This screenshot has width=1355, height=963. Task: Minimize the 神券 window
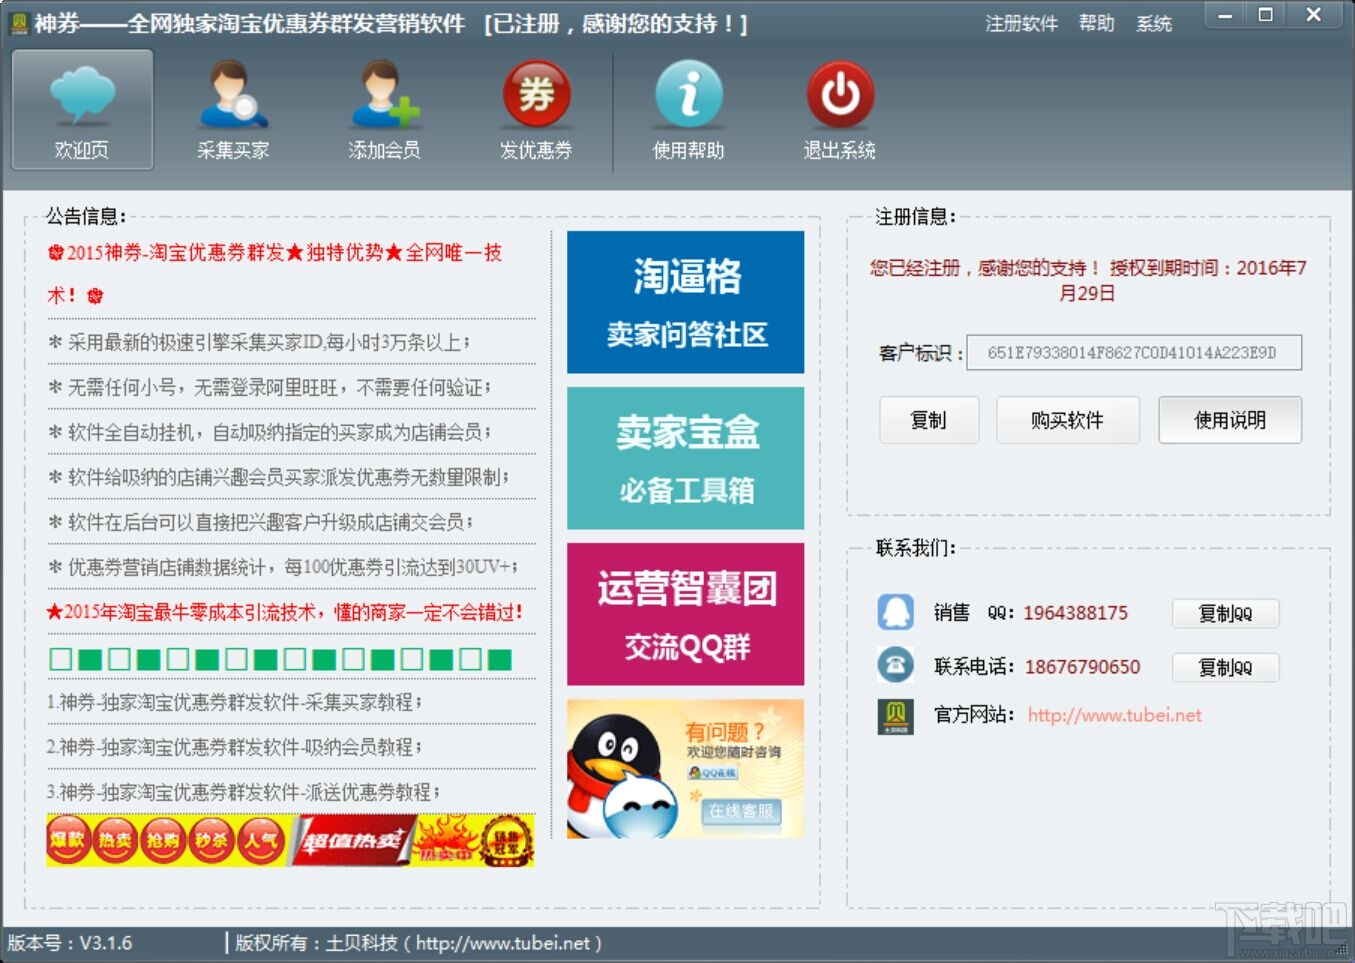[x=1224, y=15]
